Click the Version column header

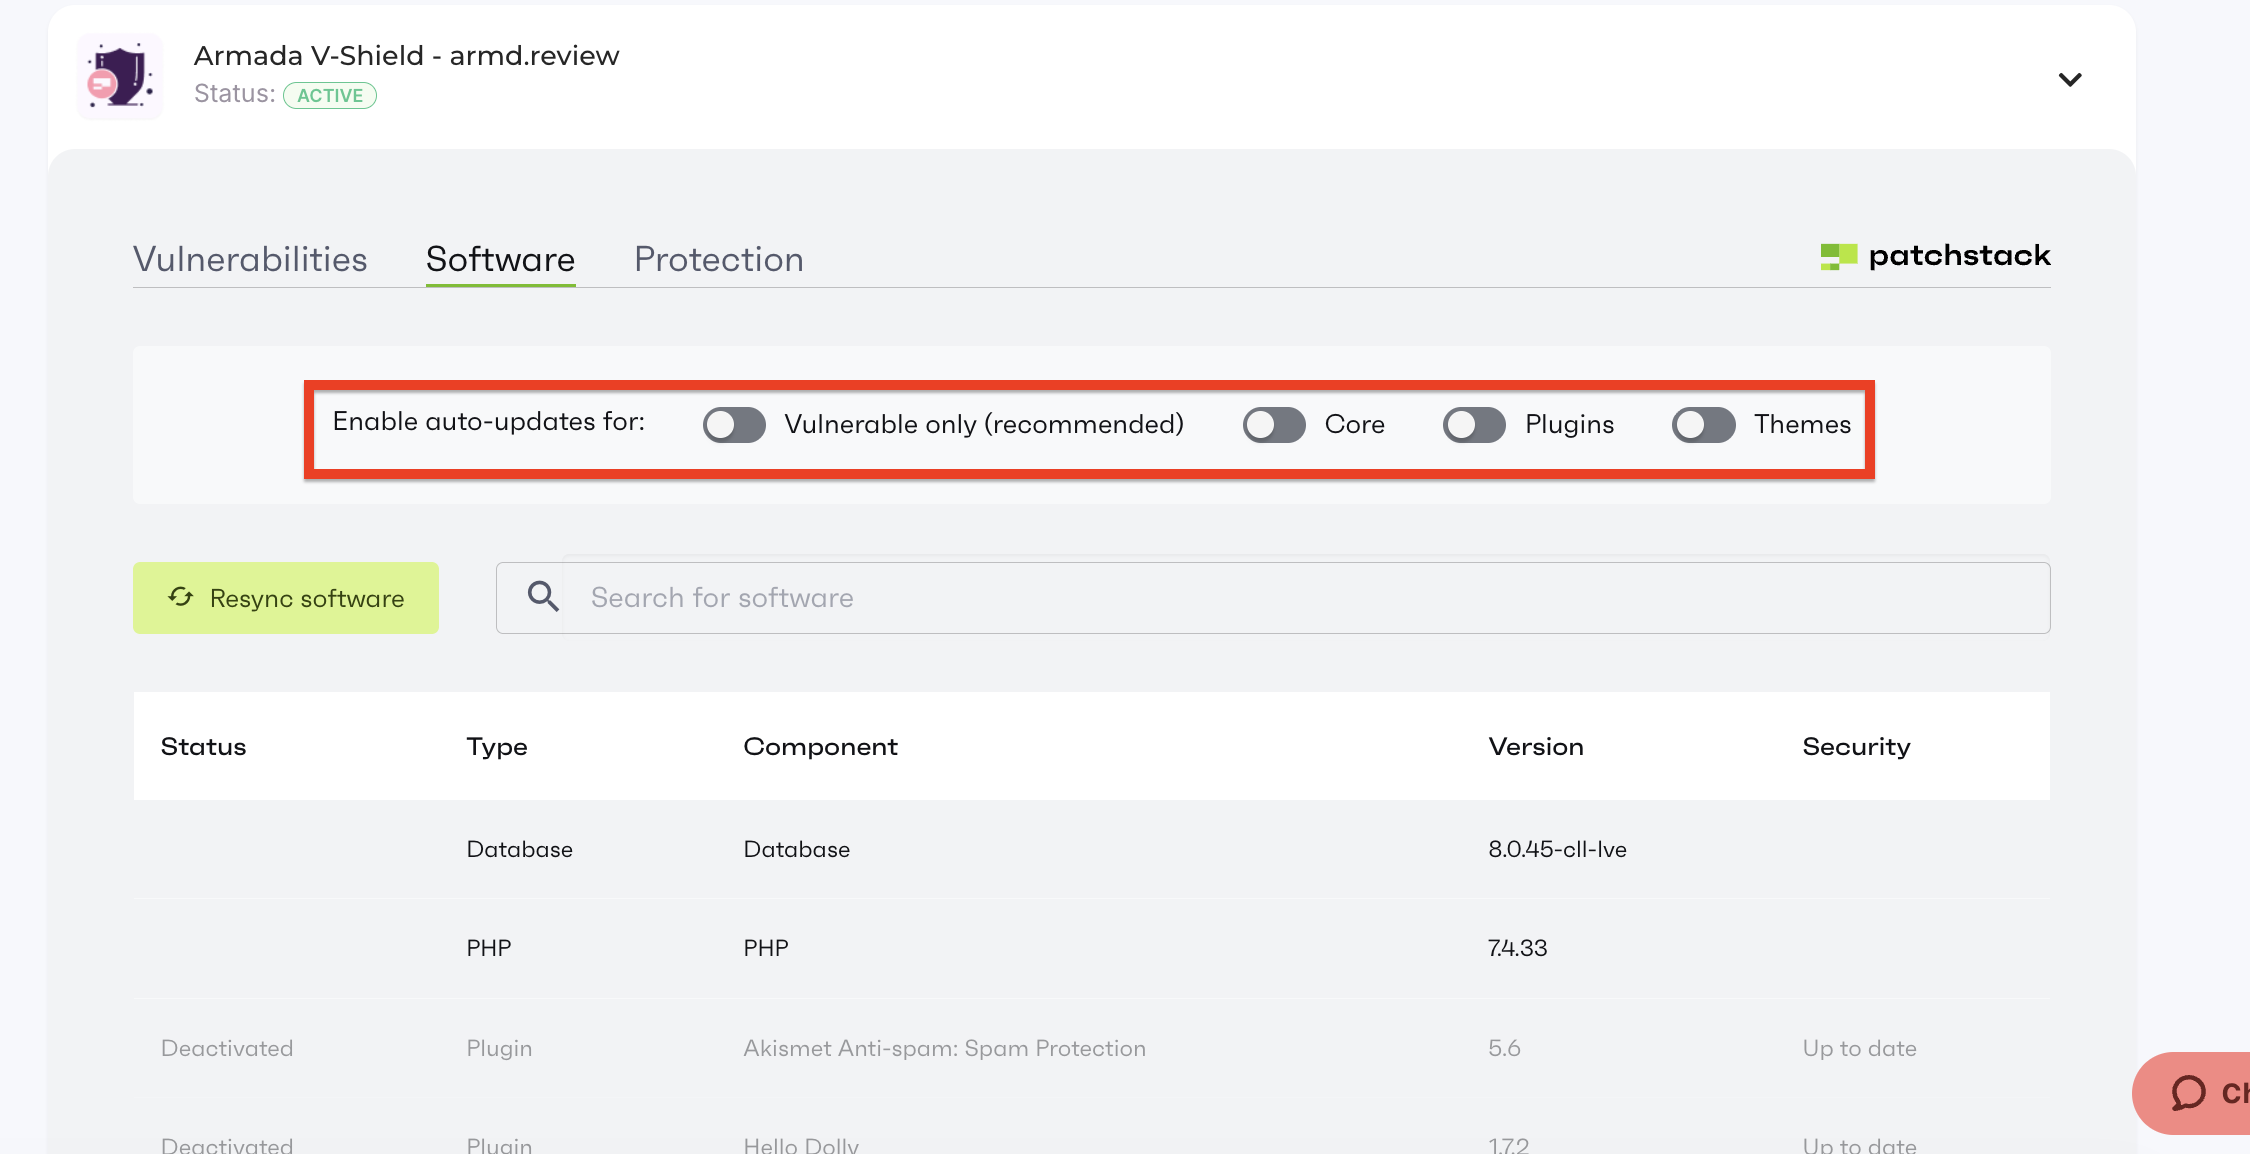pyautogui.click(x=1536, y=747)
